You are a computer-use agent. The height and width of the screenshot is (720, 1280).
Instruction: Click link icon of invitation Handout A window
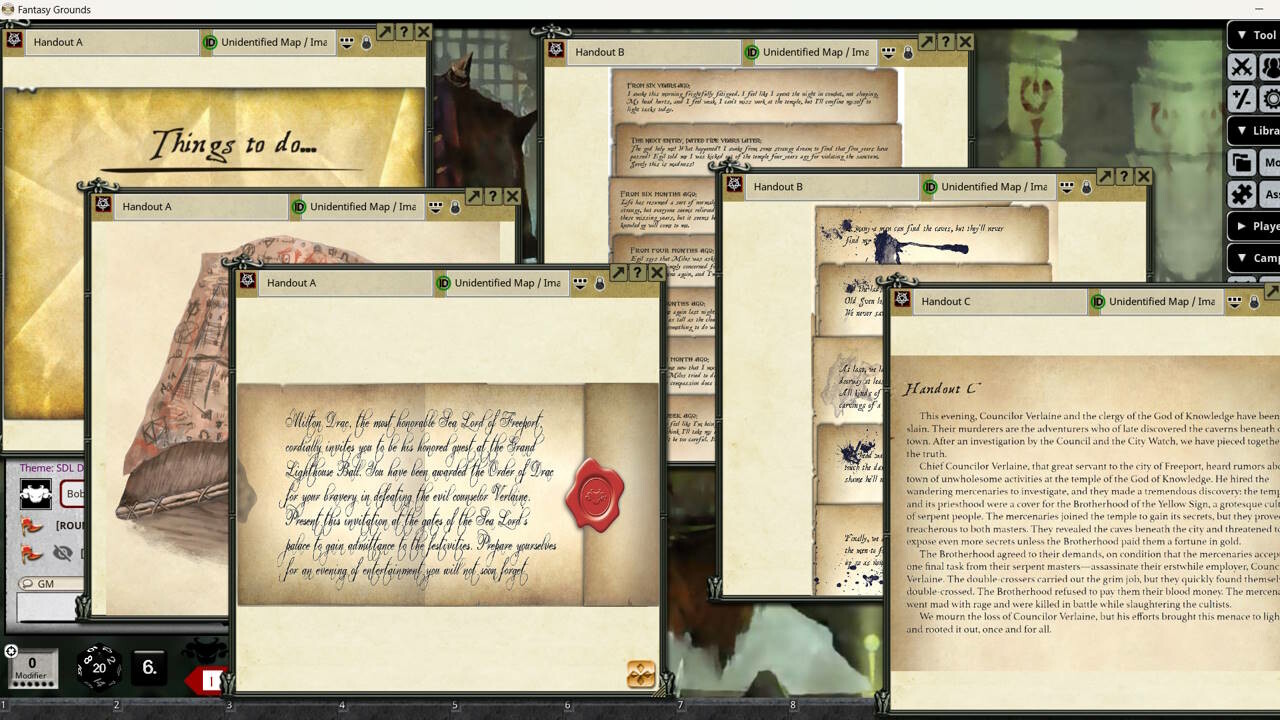tap(247, 281)
